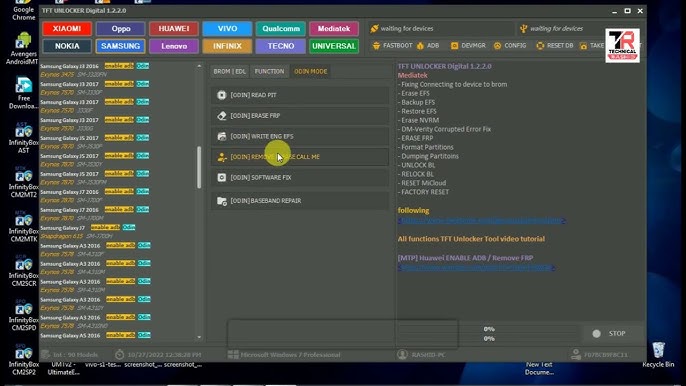The image size is (686, 386).
Task: Open FASTBOOT toolbar option
Action: 392,46
